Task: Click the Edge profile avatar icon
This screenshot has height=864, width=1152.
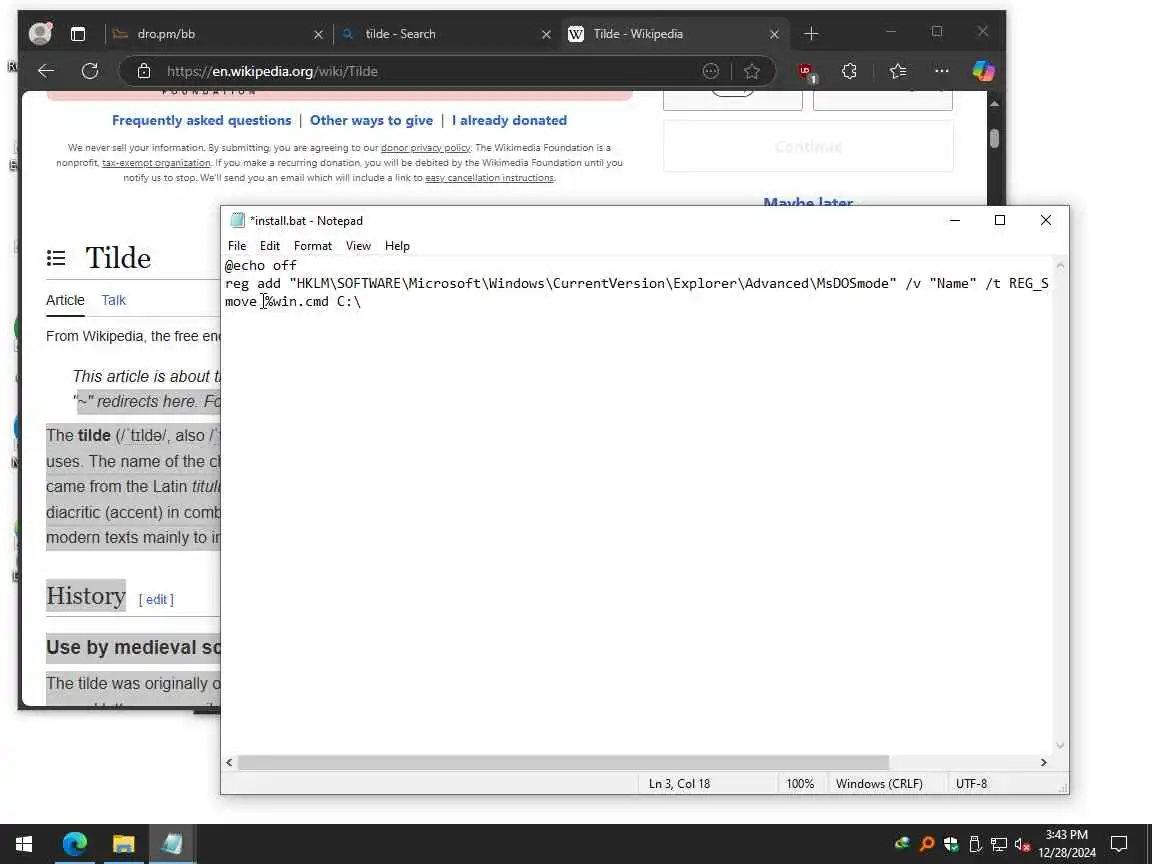Action: click(40, 33)
